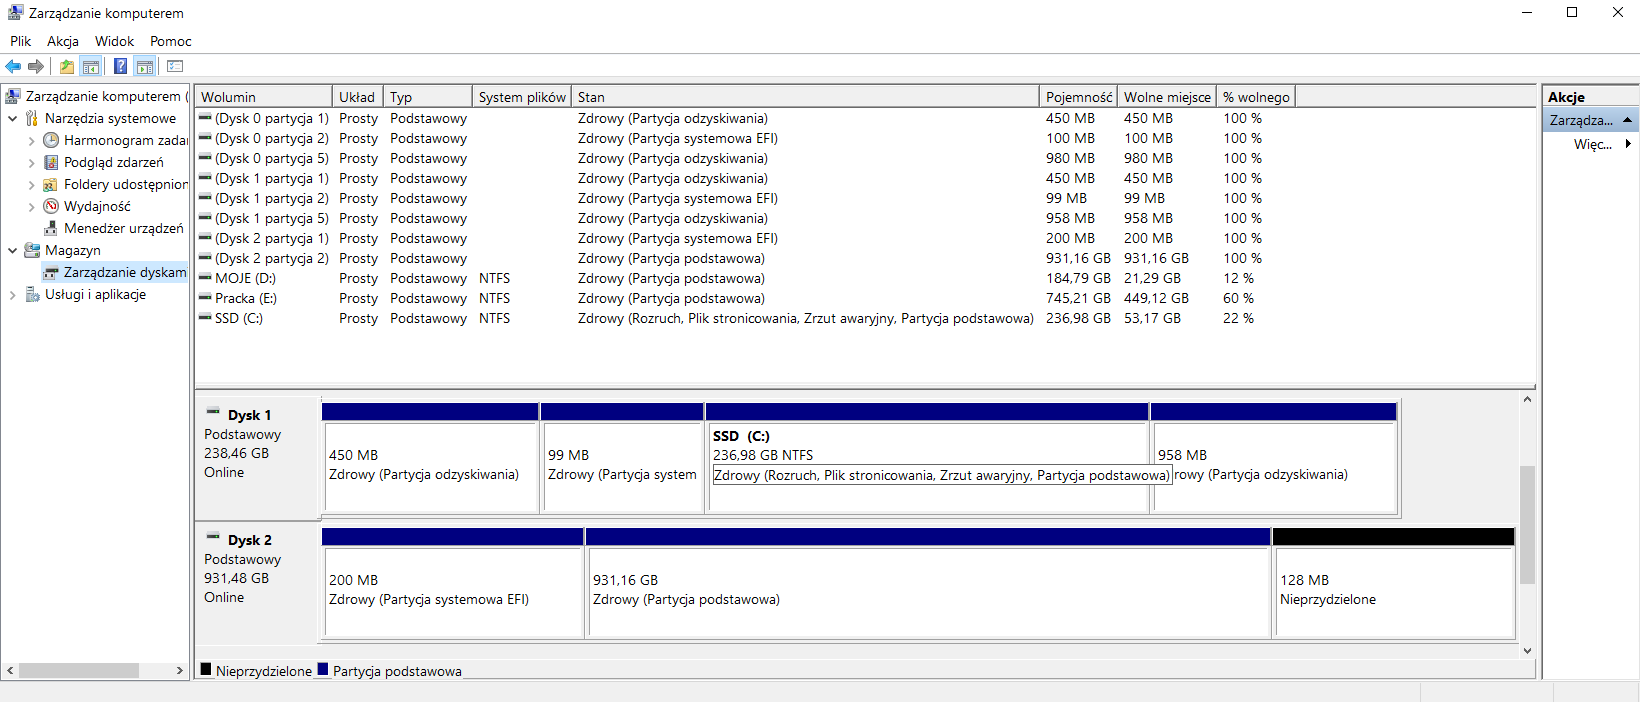1640x702 pixels.
Task: Sort by the Wolne miejsce column header
Action: tap(1167, 97)
